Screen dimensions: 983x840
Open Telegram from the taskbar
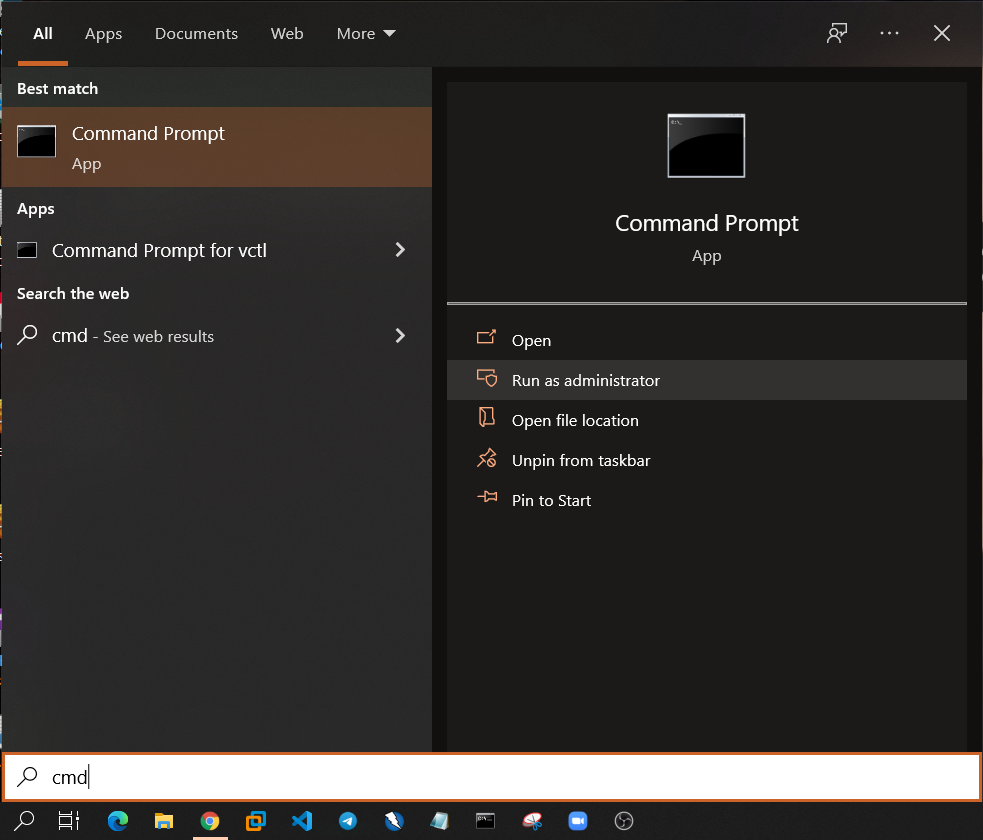[348, 820]
